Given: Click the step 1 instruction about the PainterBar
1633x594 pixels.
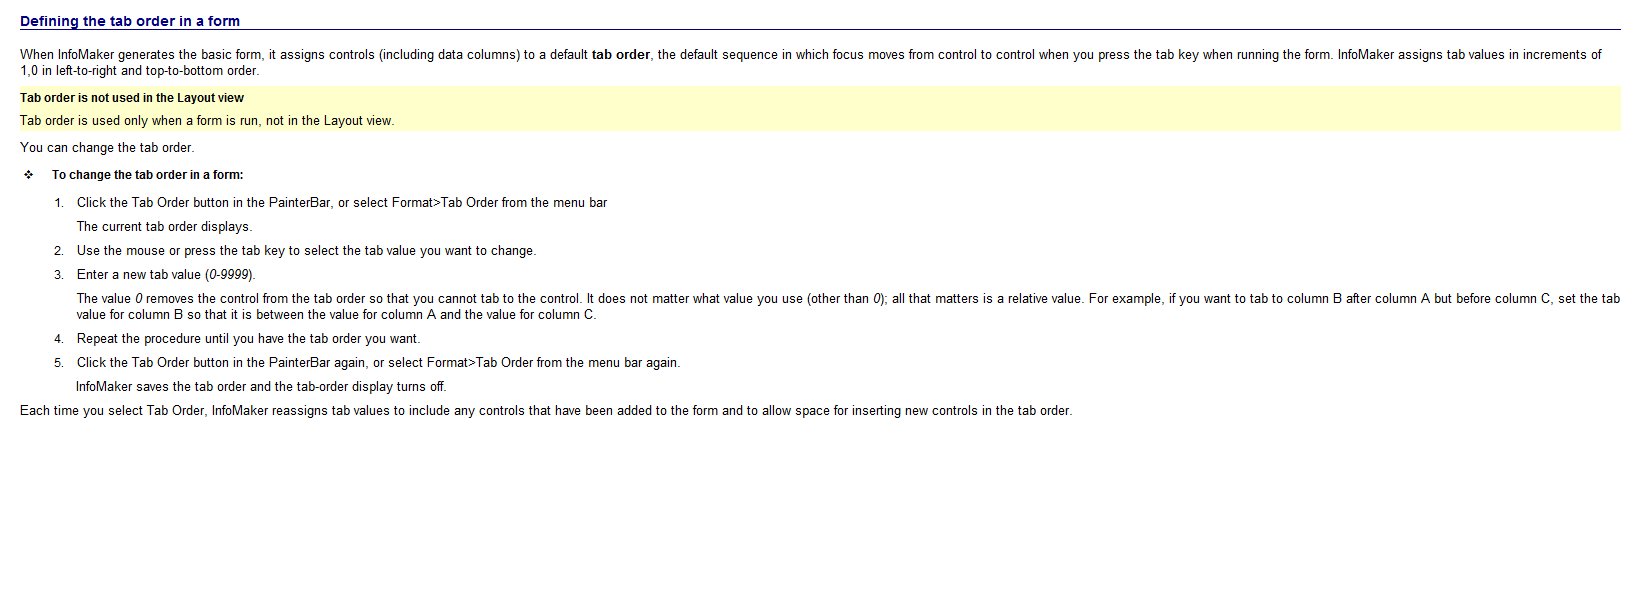Looking at the screenshot, I should click(x=342, y=203).
